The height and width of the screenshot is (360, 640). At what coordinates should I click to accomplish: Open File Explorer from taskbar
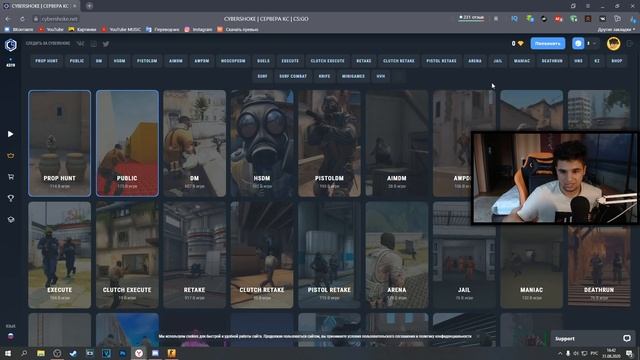pyautogui.click(x=41, y=353)
